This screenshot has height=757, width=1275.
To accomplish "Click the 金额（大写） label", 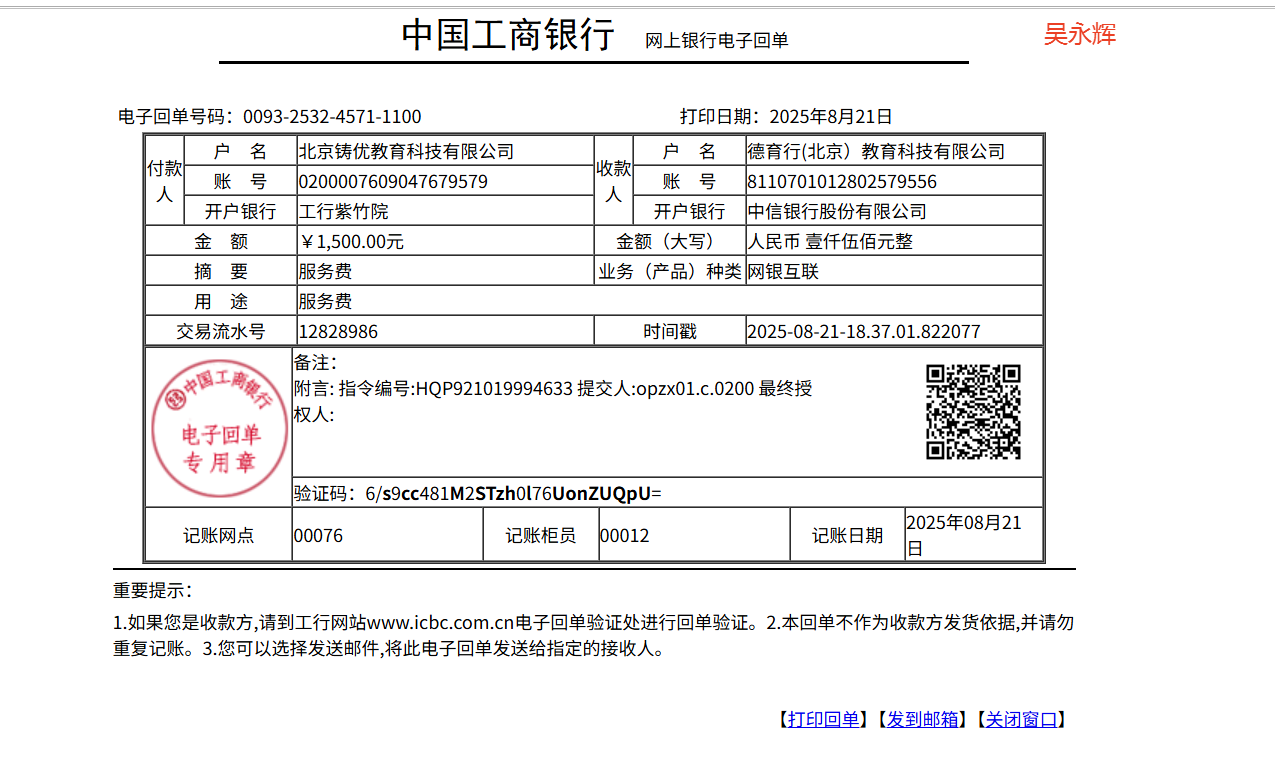I will pos(670,242).
